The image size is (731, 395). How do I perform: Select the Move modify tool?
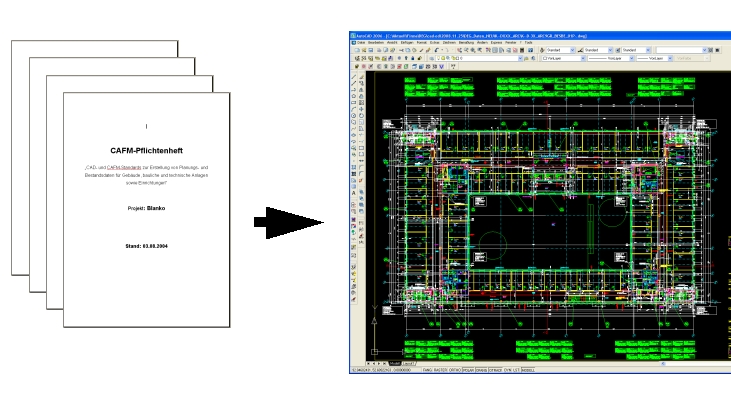361,109
